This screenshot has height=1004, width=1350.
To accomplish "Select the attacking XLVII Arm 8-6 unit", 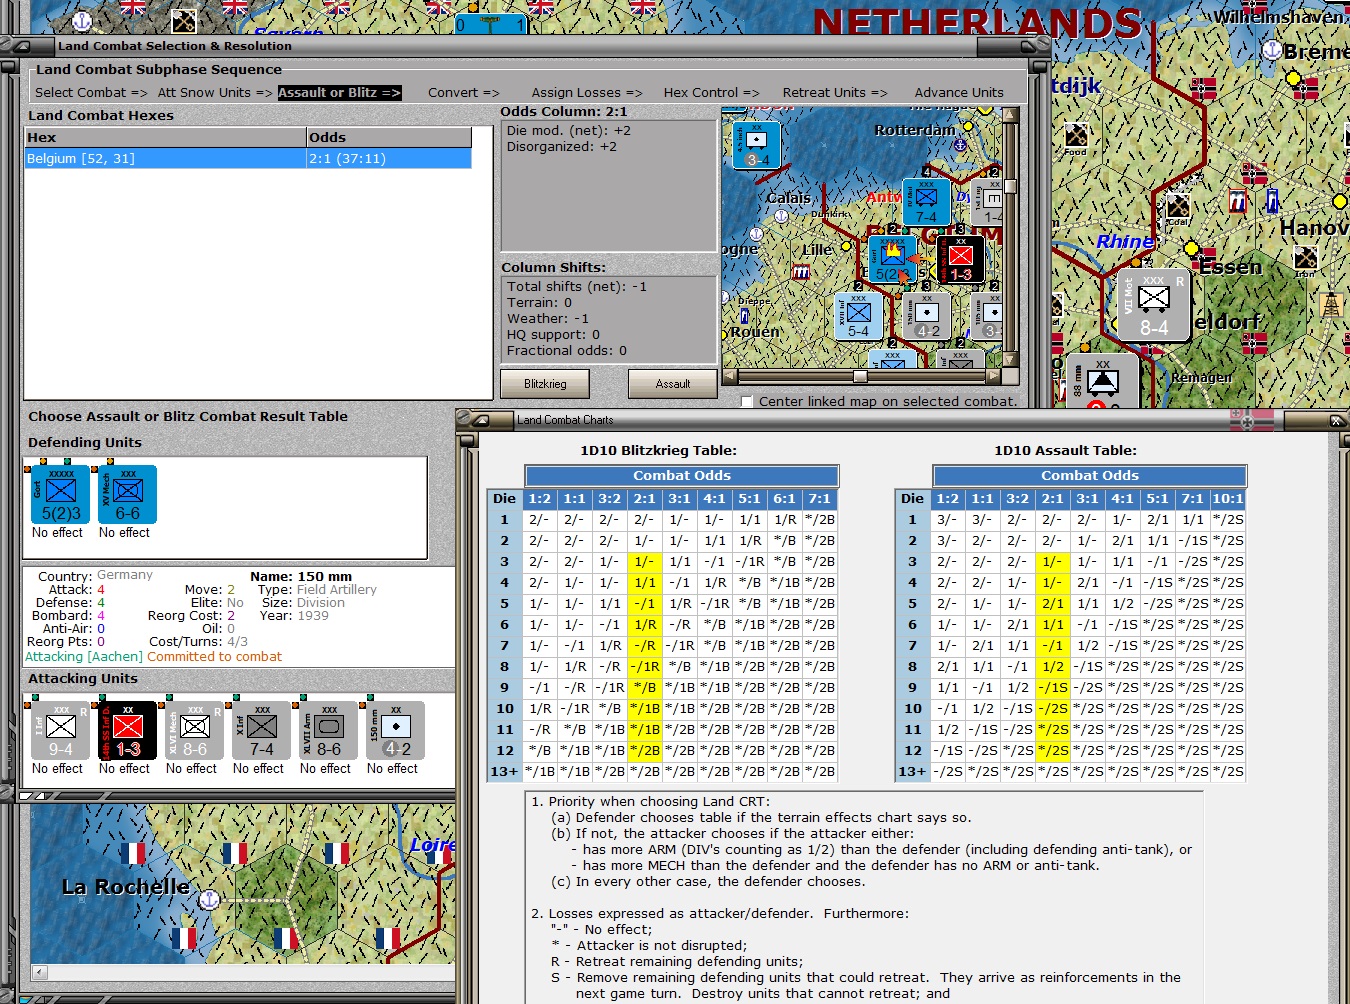I will click(x=329, y=730).
